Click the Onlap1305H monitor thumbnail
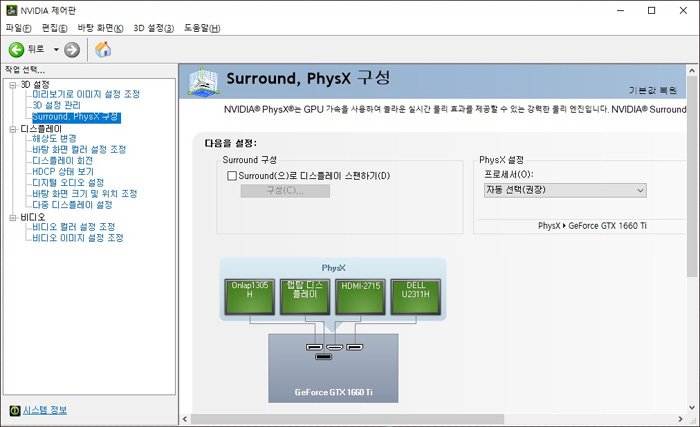 (250, 297)
